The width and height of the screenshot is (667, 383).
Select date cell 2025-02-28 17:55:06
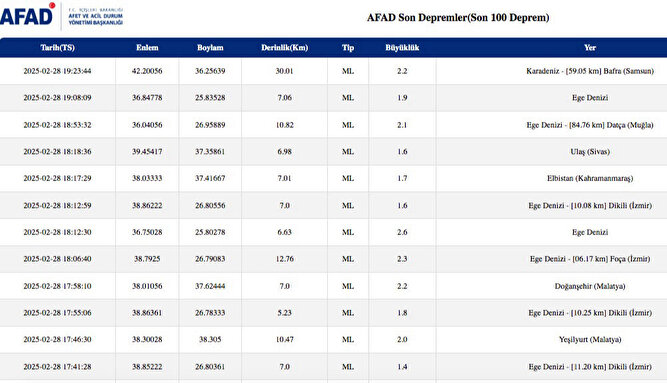click(x=57, y=313)
